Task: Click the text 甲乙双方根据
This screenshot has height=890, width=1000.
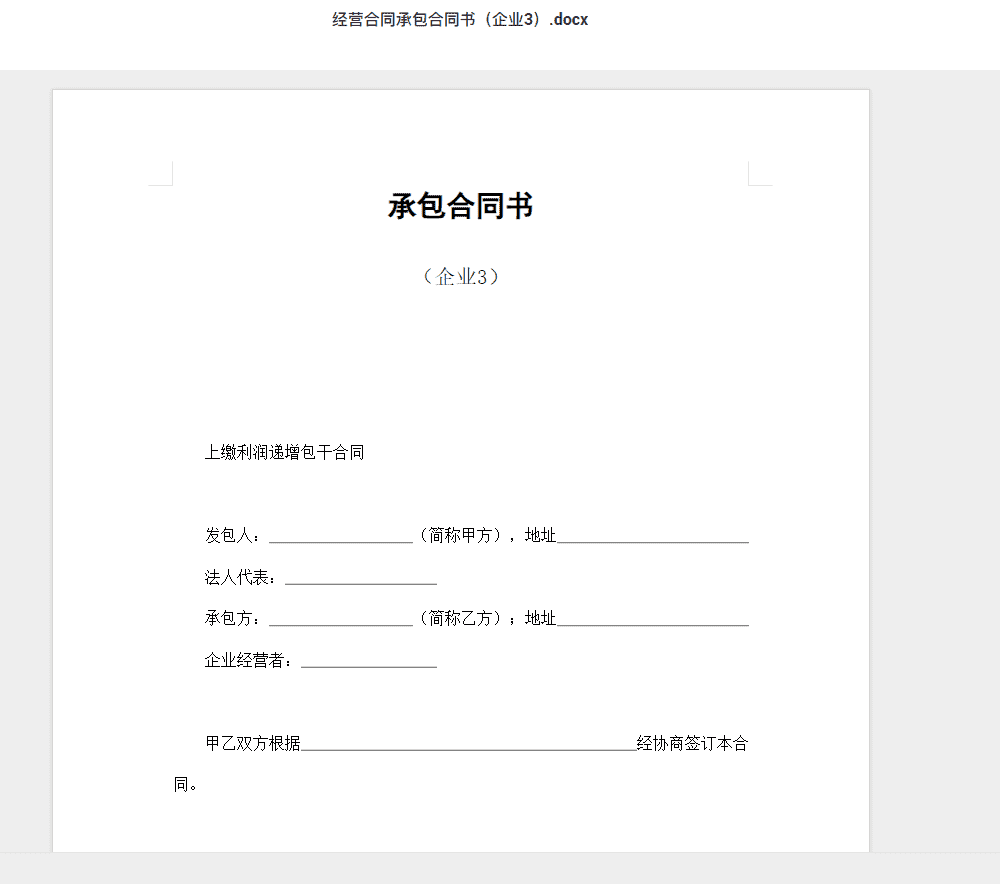Action: (x=253, y=743)
